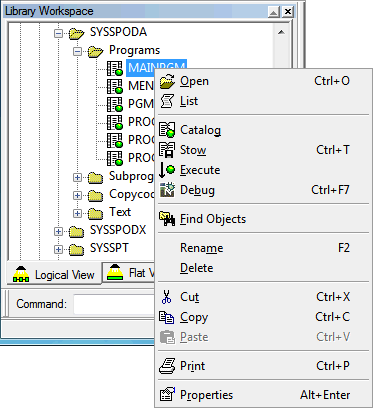Choose Delete from the context menu
Screen dimensions: 373x408
(x=263, y=268)
